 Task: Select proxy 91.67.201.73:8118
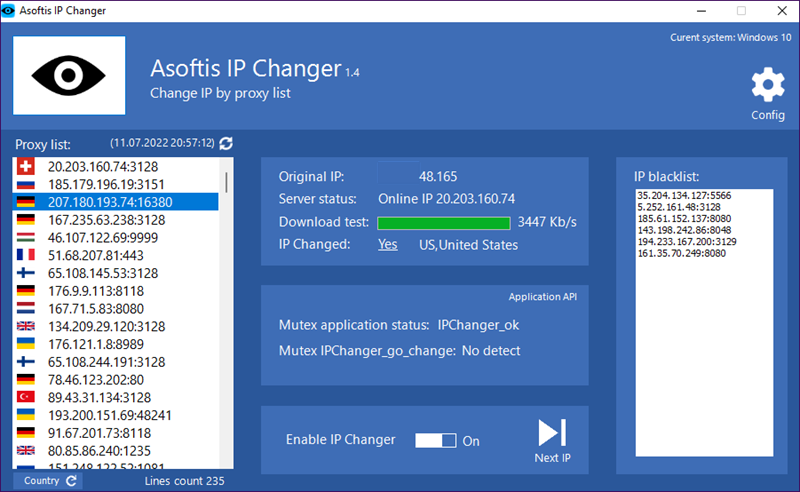(x=115, y=433)
